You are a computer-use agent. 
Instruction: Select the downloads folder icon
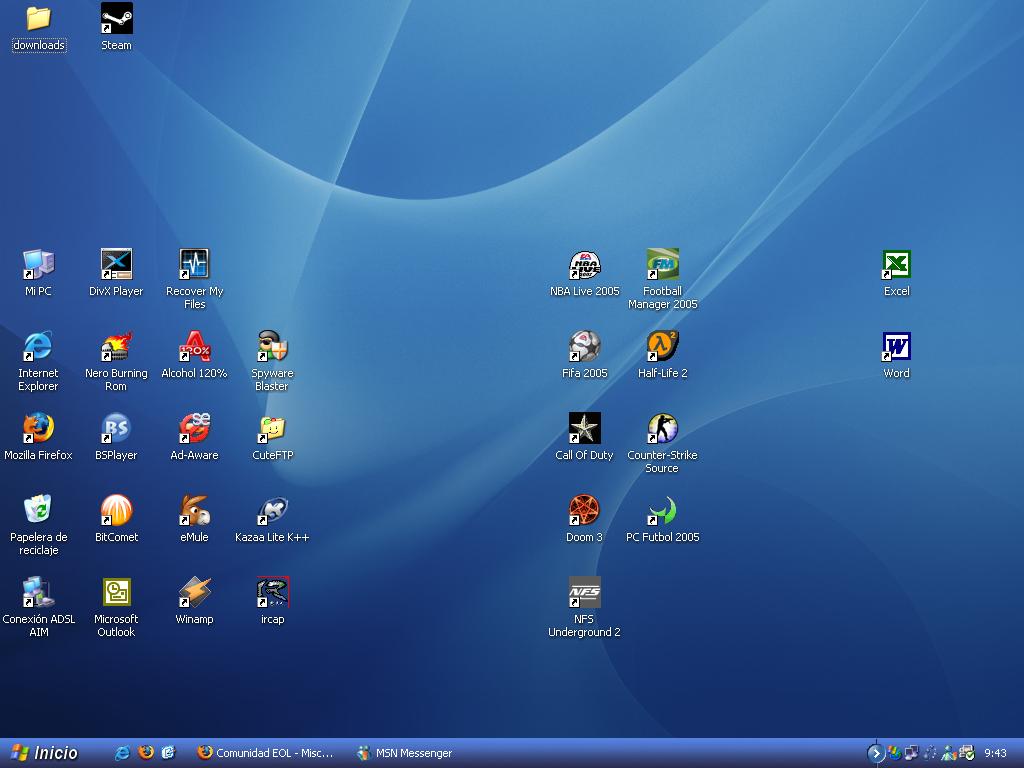[38, 19]
